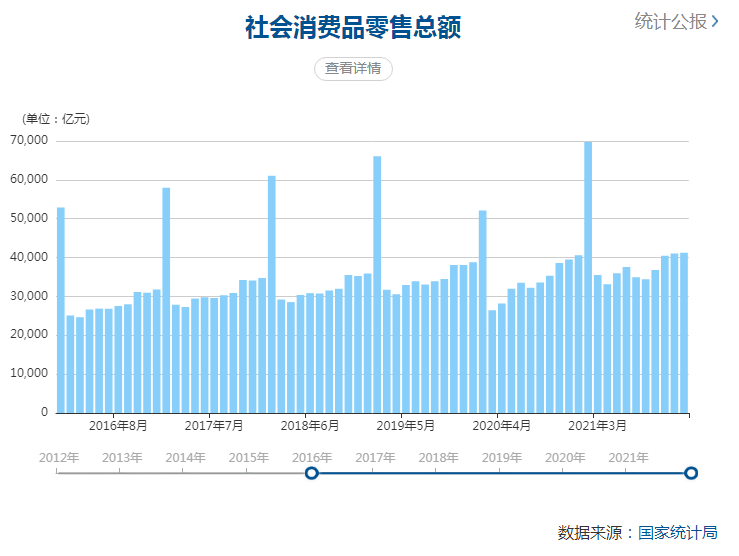Image resolution: width=739 pixels, height=556 pixels.
Task: Select 2021年 on the year timeline
Action: point(628,458)
